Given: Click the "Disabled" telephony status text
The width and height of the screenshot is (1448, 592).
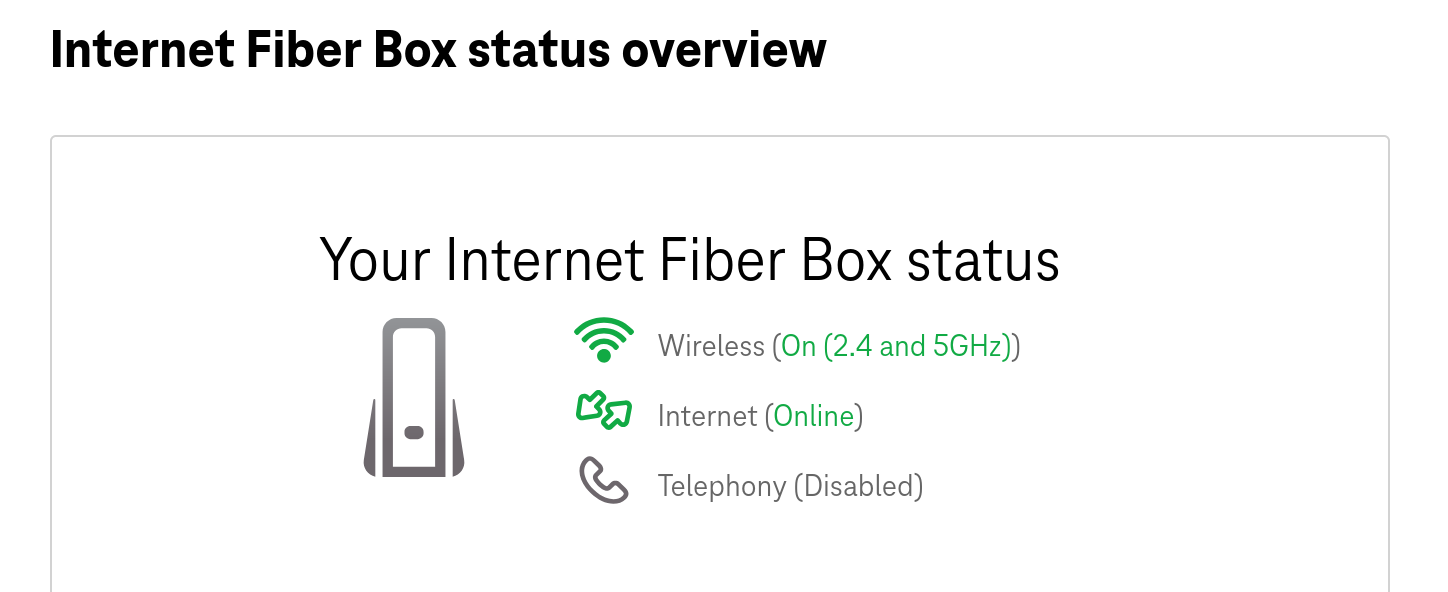Looking at the screenshot, I should 858,486.
